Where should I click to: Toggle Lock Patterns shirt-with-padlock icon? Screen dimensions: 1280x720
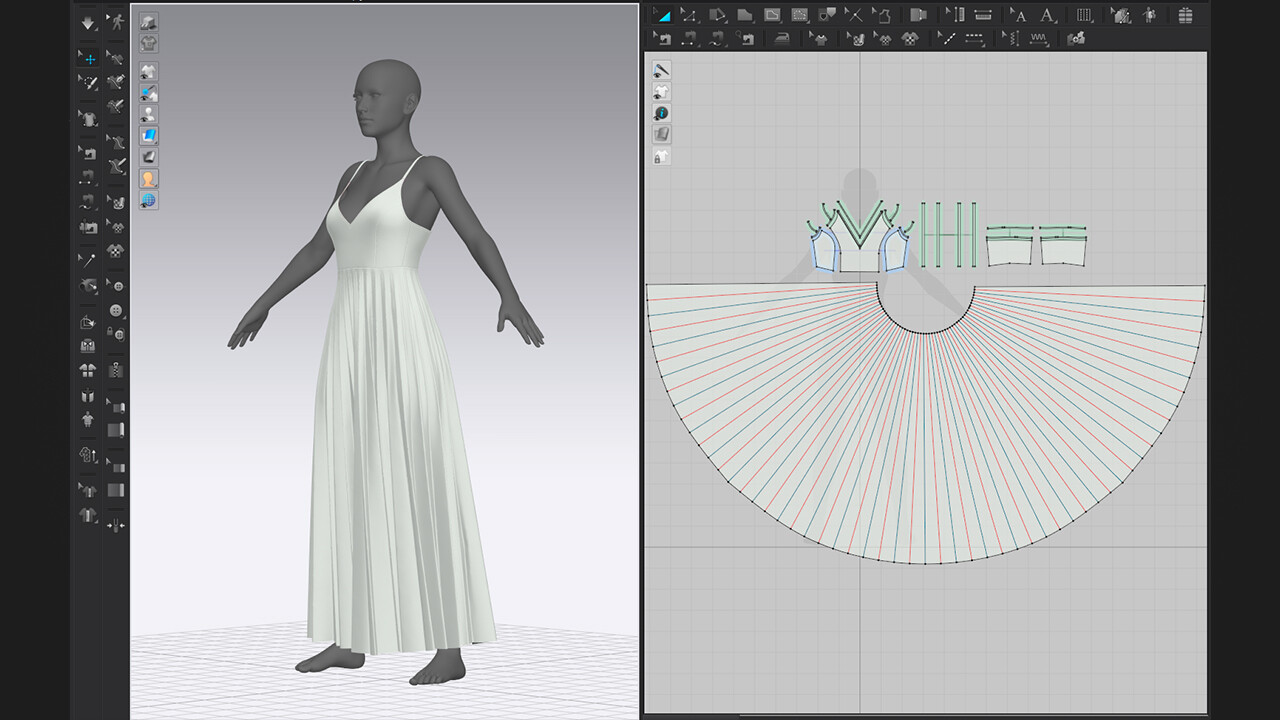click(x=661, y=156)
